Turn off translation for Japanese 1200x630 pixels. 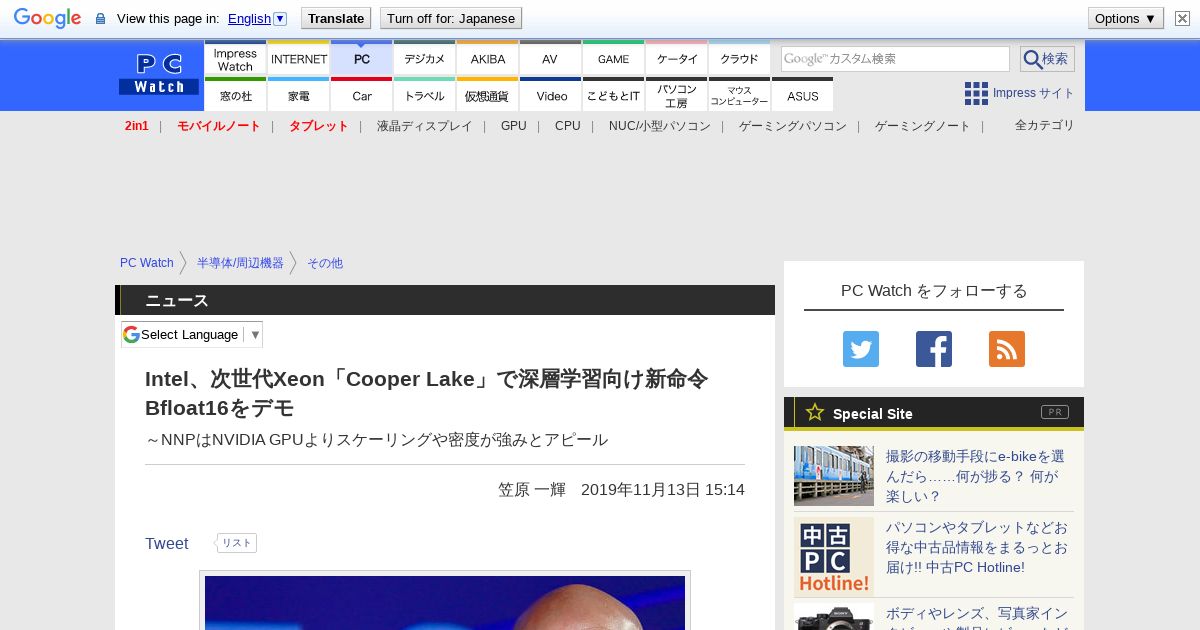click(451, 18)
